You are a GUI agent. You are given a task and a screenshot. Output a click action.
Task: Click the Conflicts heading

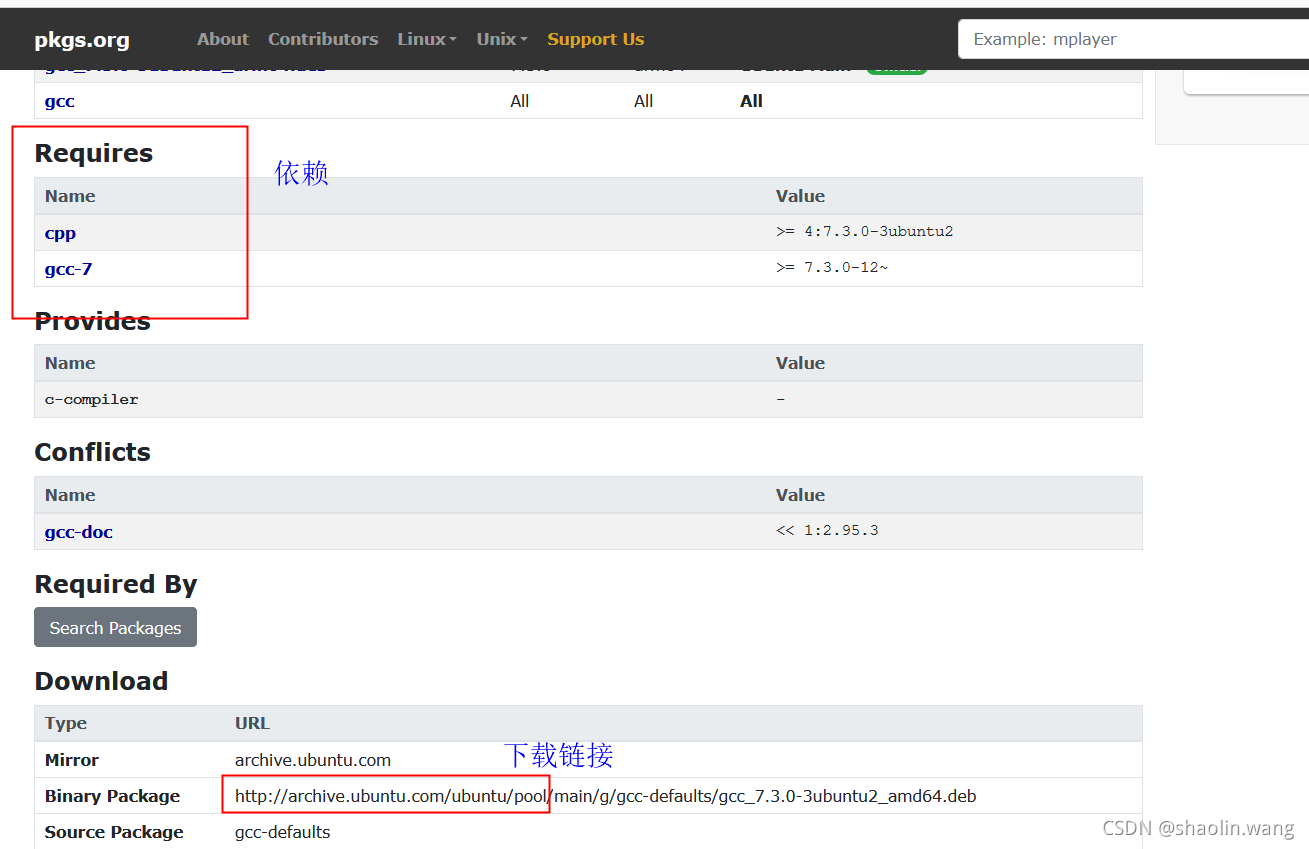tap(93, 452)
